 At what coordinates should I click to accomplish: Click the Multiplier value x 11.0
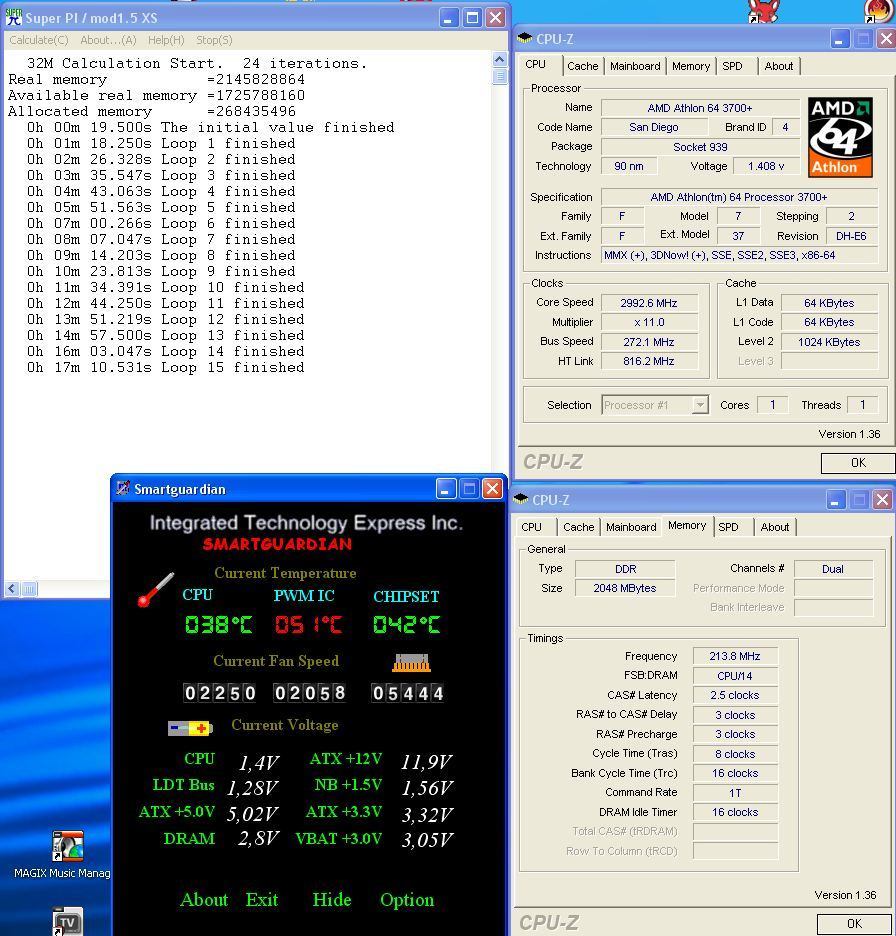(x=649, y=322)
